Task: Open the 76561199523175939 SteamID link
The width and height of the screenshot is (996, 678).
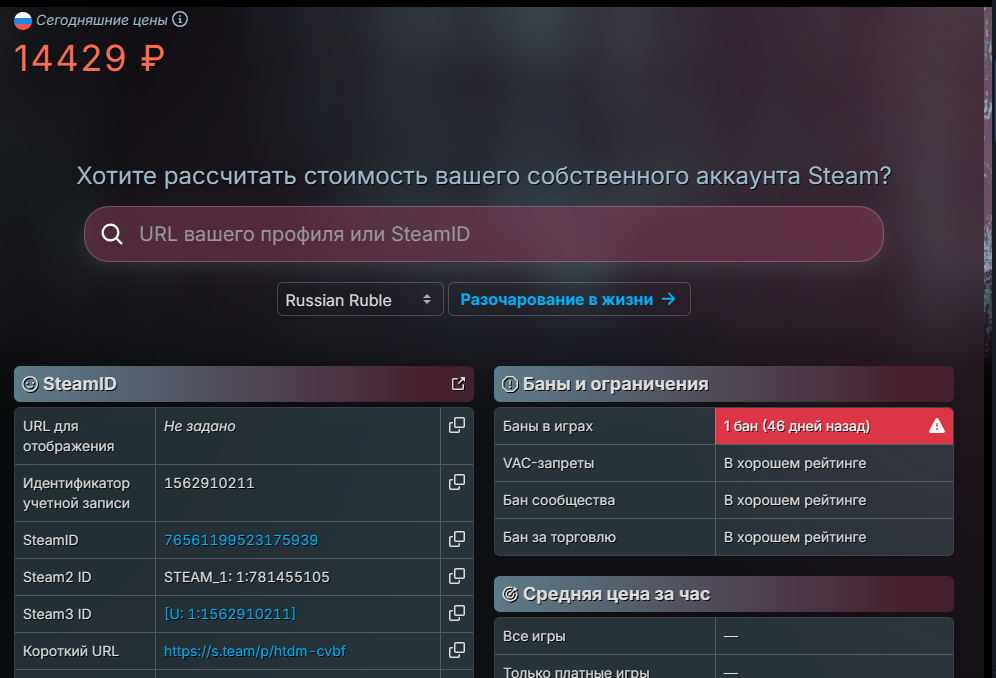Action: click(x=241, y=540)
